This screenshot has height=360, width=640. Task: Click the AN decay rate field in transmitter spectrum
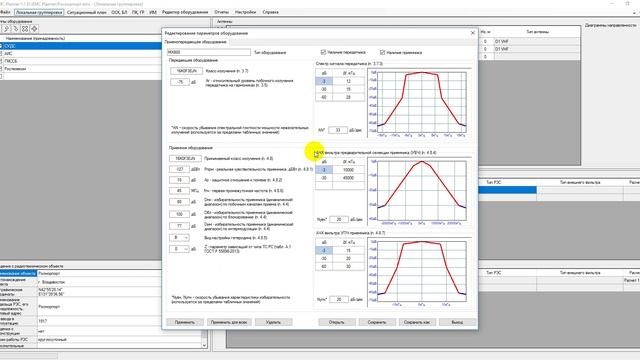(x=338, y=130)
